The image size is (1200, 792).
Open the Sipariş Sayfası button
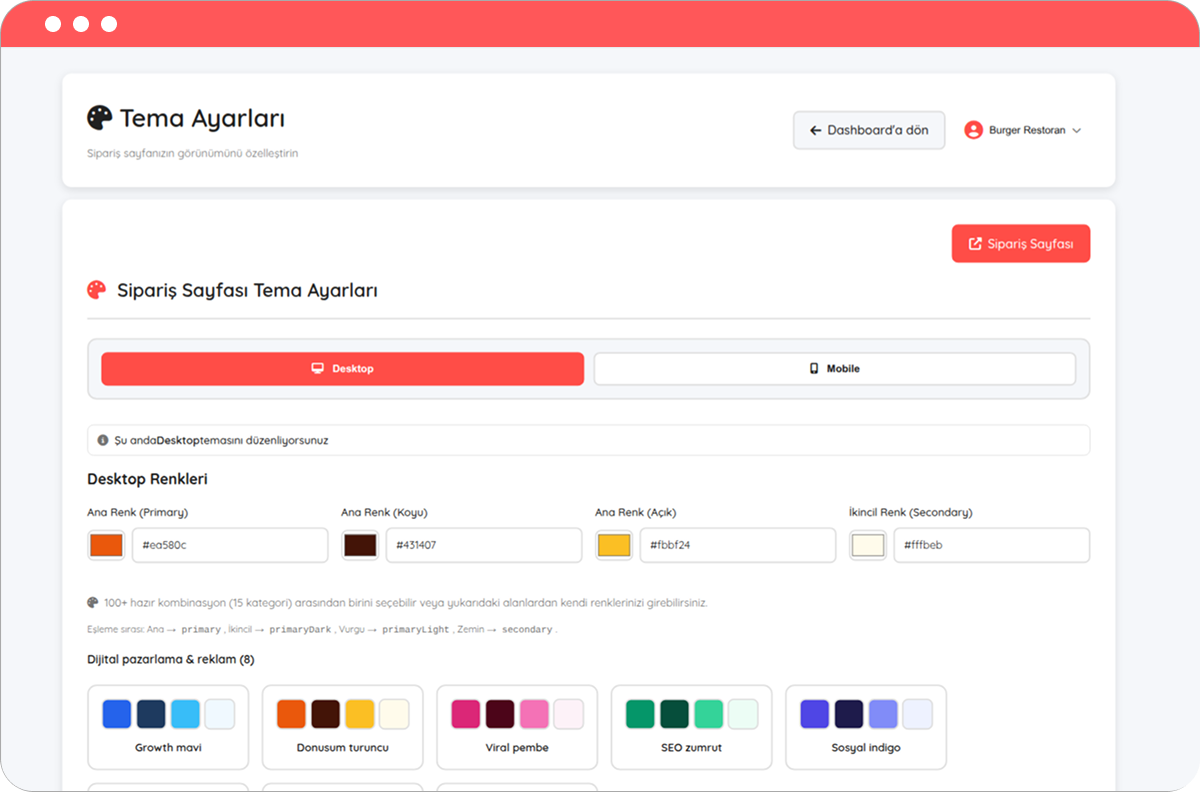coord(1020,244)
